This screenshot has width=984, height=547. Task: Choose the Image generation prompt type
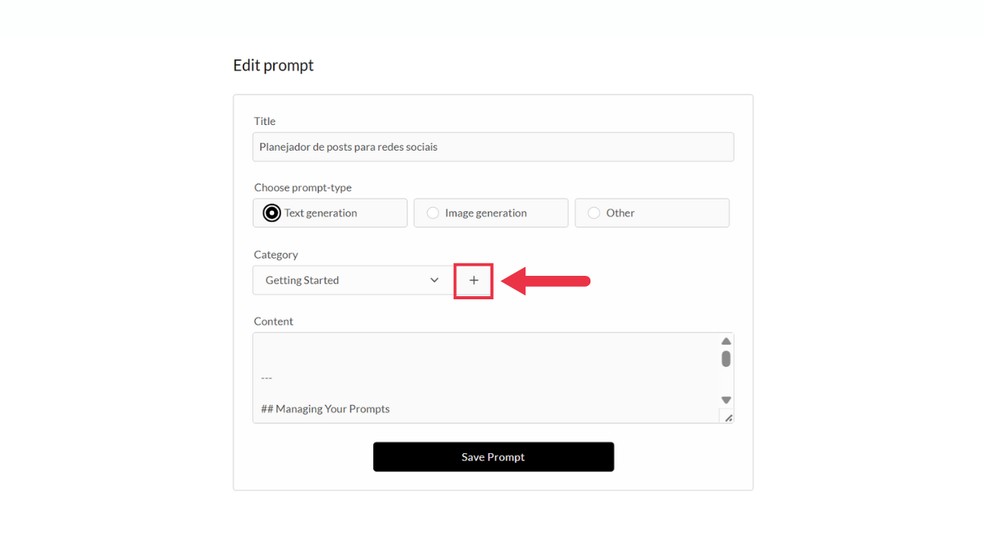tap(433, 213)
